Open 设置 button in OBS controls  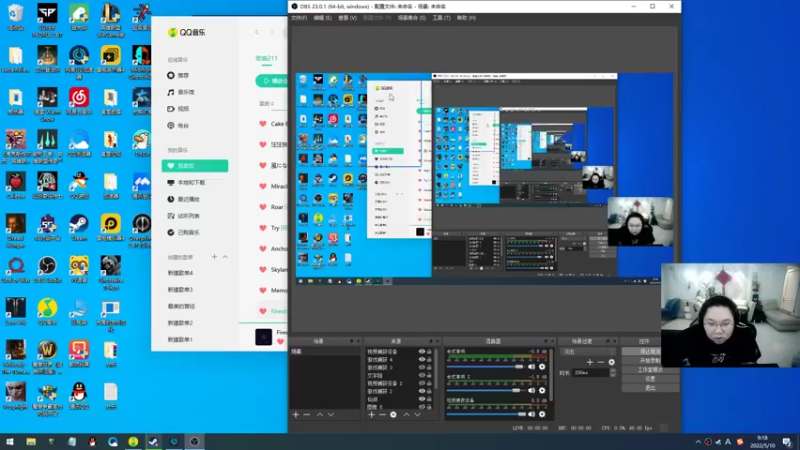pyautogui.click(x=650, y=379)
